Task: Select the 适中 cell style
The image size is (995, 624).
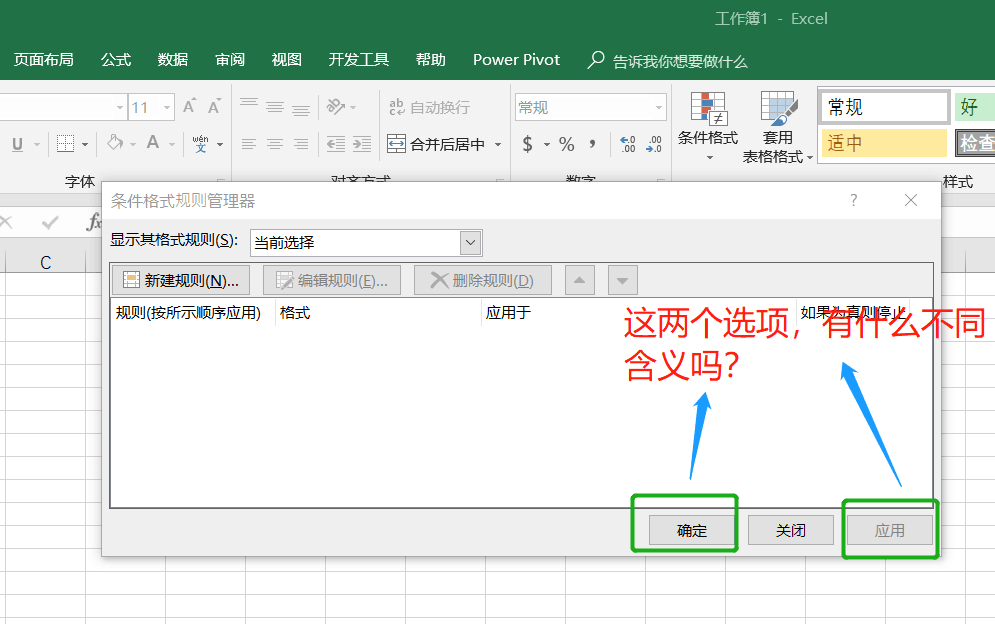Action: [x=885, y=143]
